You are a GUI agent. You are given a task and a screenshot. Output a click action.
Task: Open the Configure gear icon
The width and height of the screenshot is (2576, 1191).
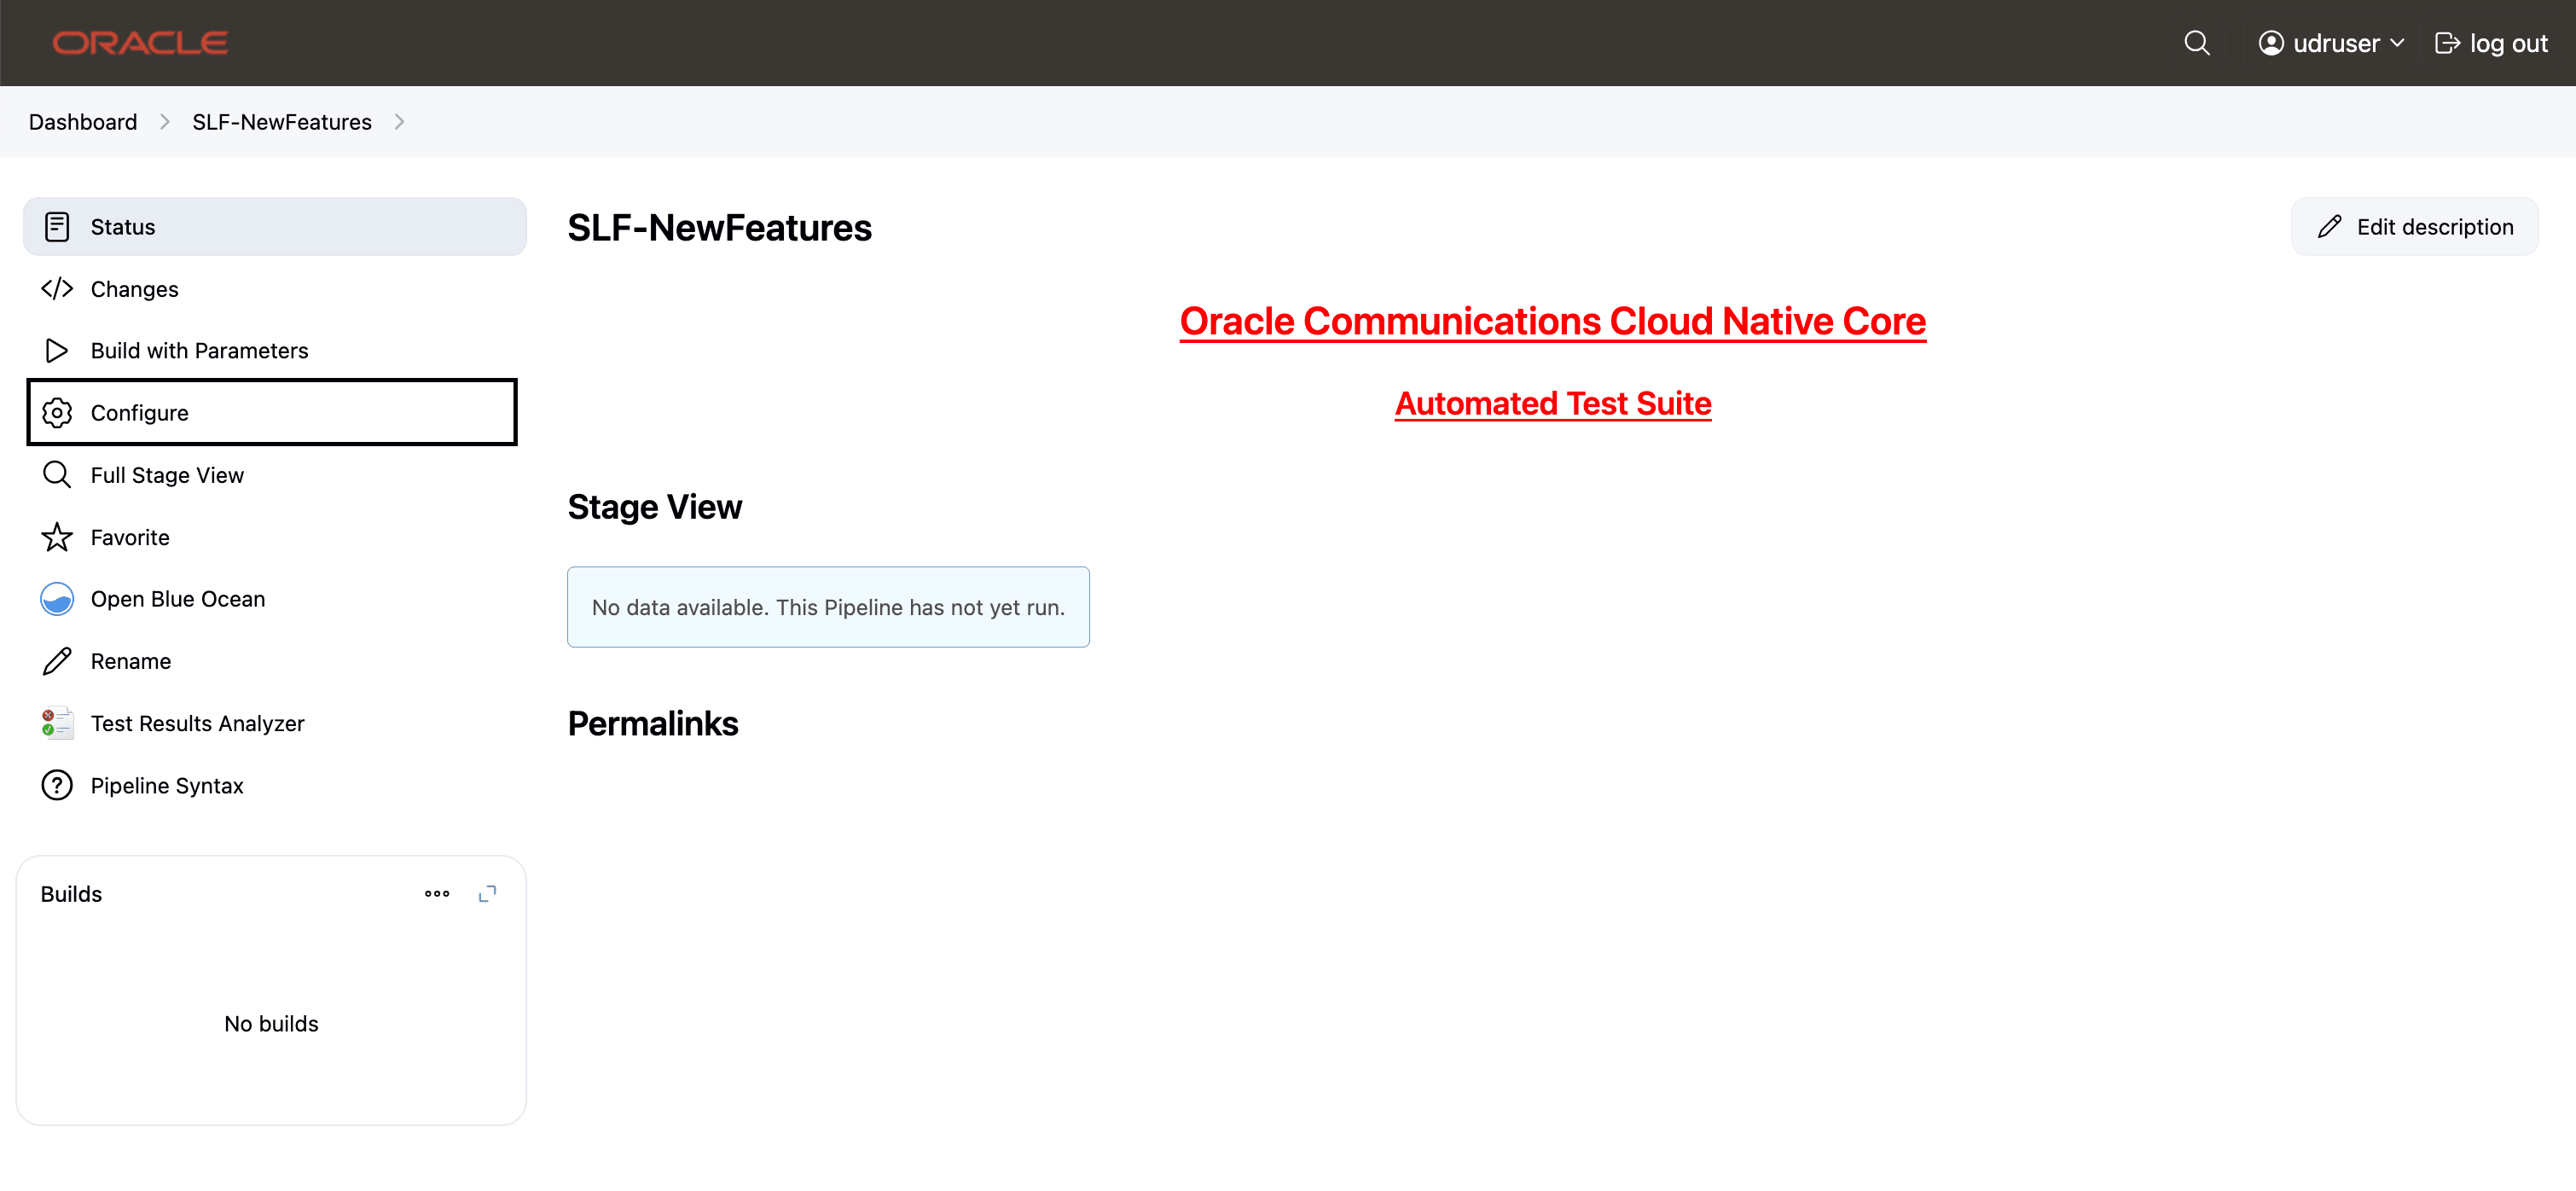57,412
